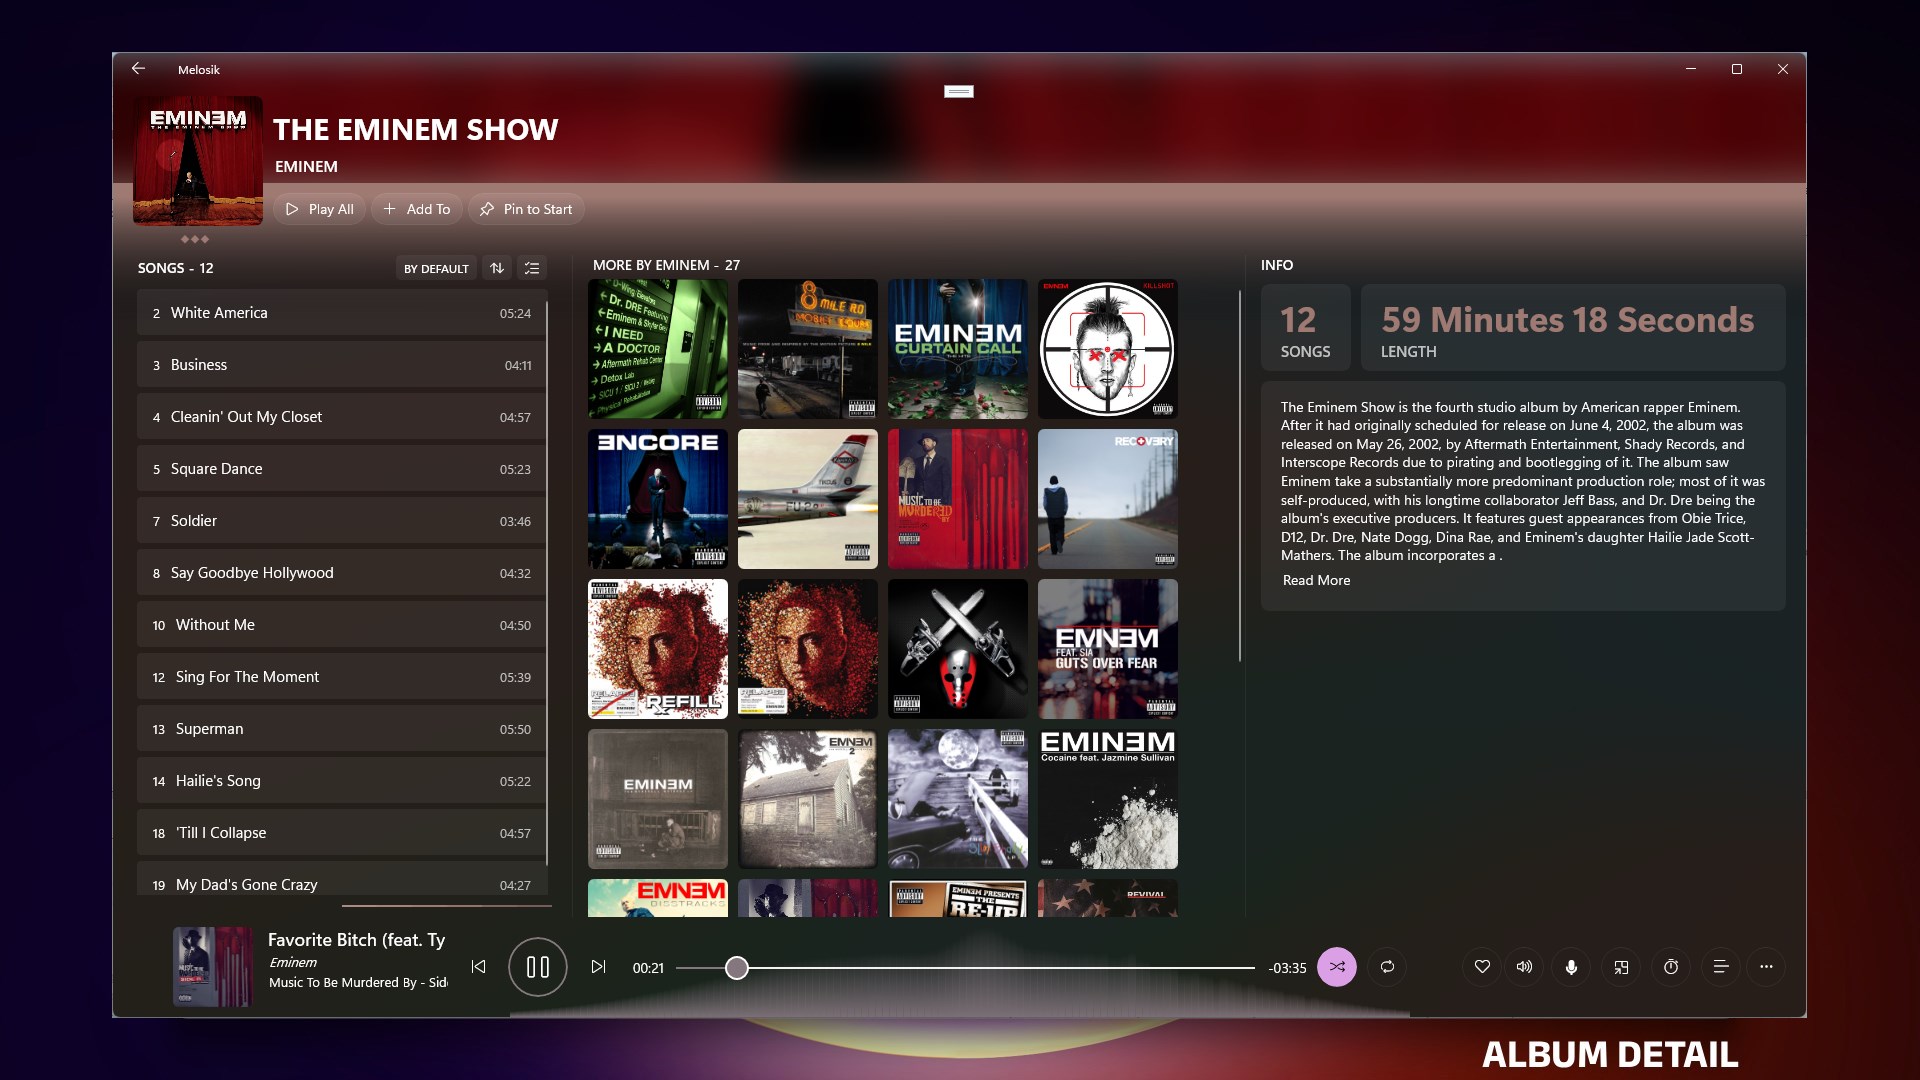Open Encore album thumbnail
The height and width of the screenshot is (1080, 1920).
[x=658, y=499]
